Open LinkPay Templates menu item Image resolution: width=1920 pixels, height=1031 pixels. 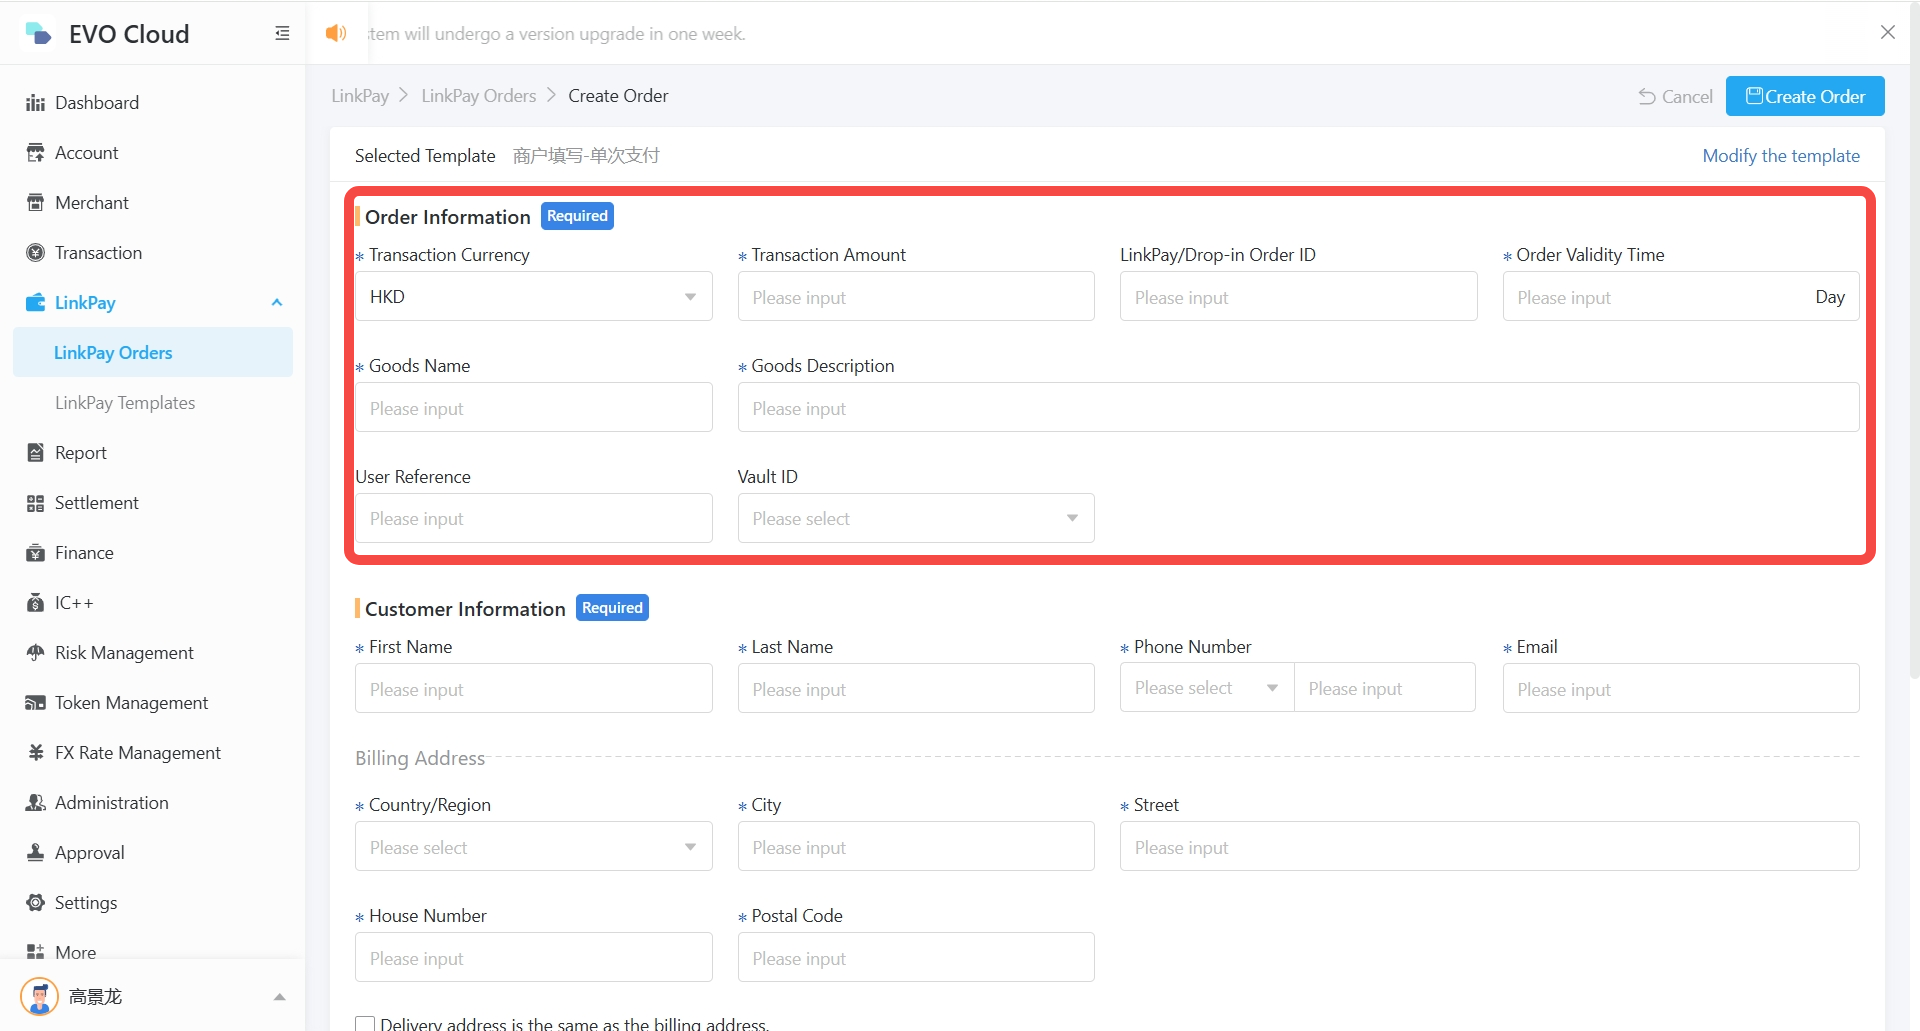point(125,403)
